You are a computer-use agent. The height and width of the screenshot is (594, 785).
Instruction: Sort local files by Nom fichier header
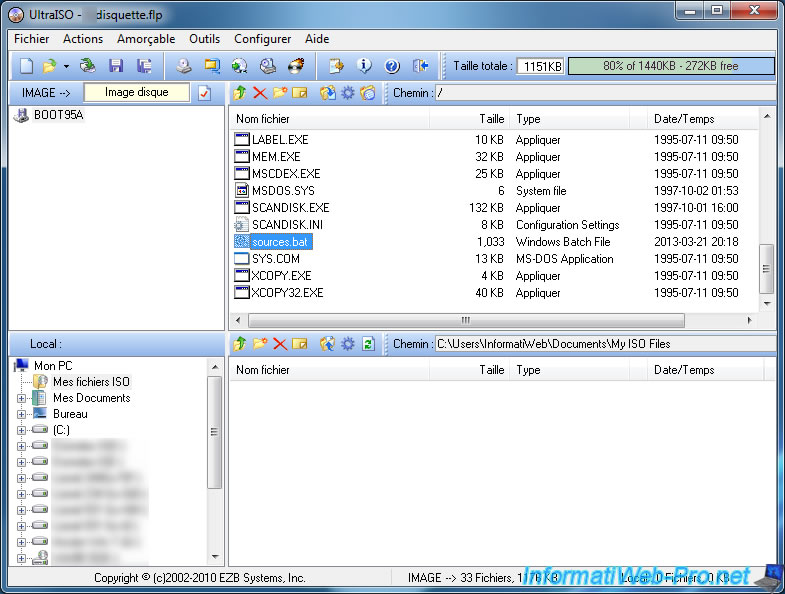click(330, 370)
